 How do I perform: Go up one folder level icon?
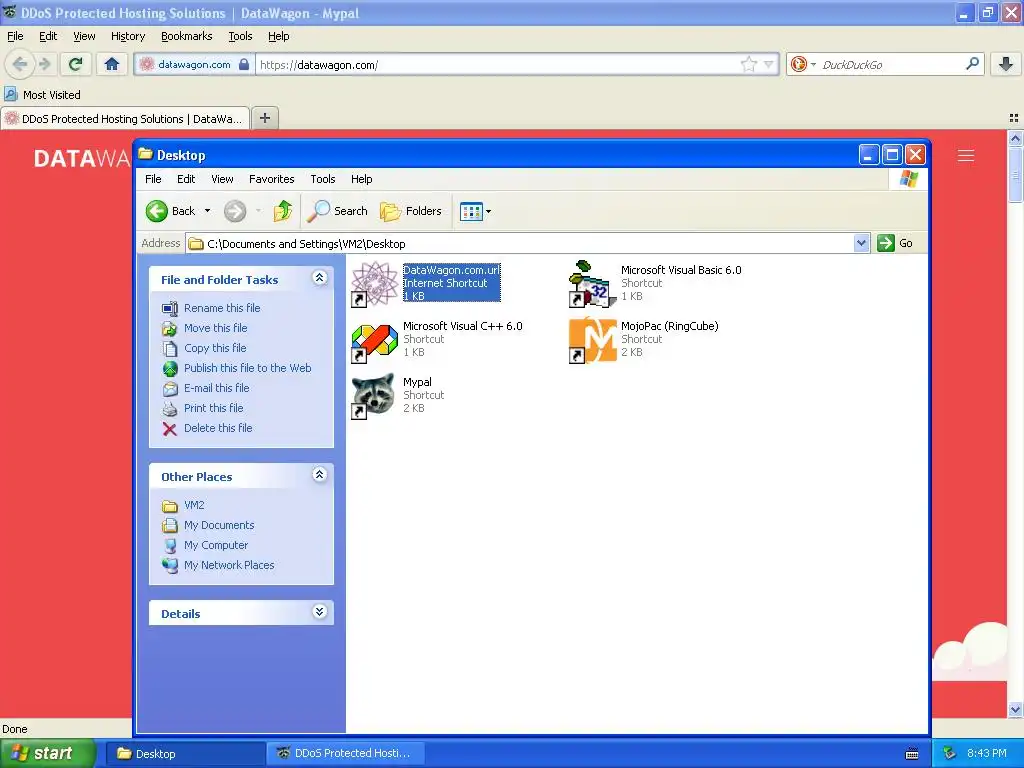pyautogui.click(x=283, y=211)
